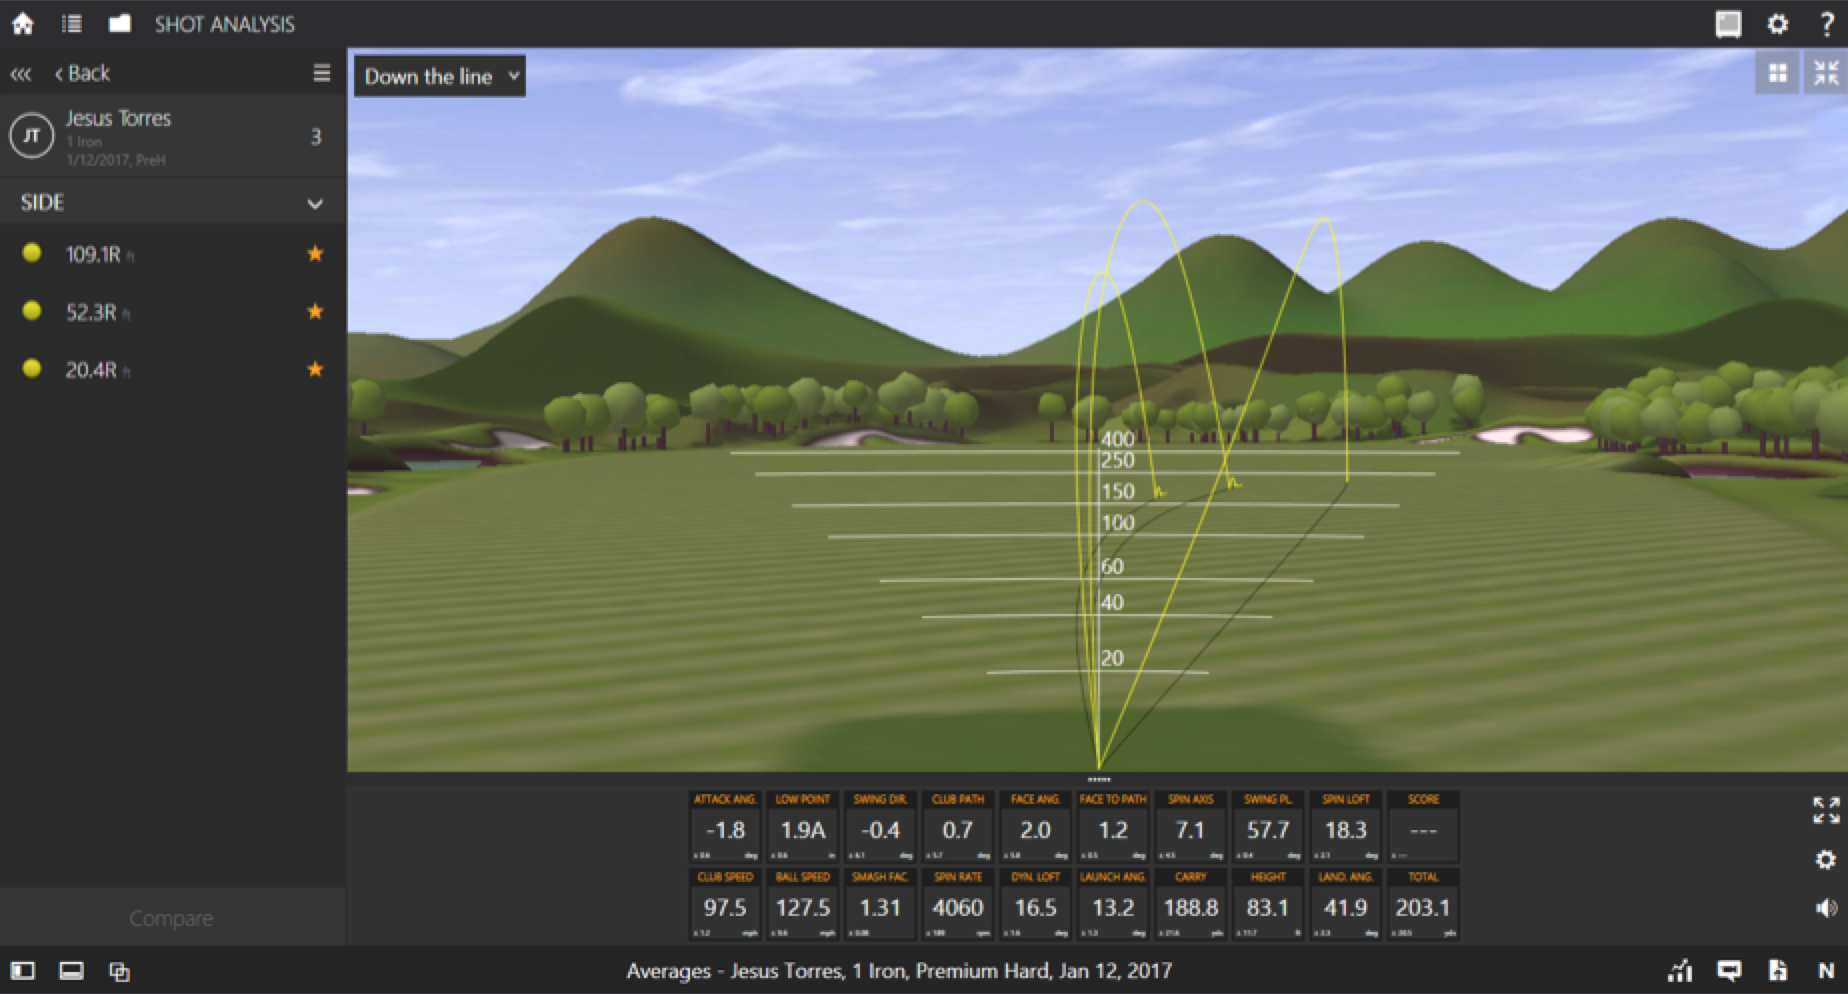The width and height of the screenshot is (1848, 994).
Task: Click the Club Path tile showing 0.7
Action: pos(958,828)
